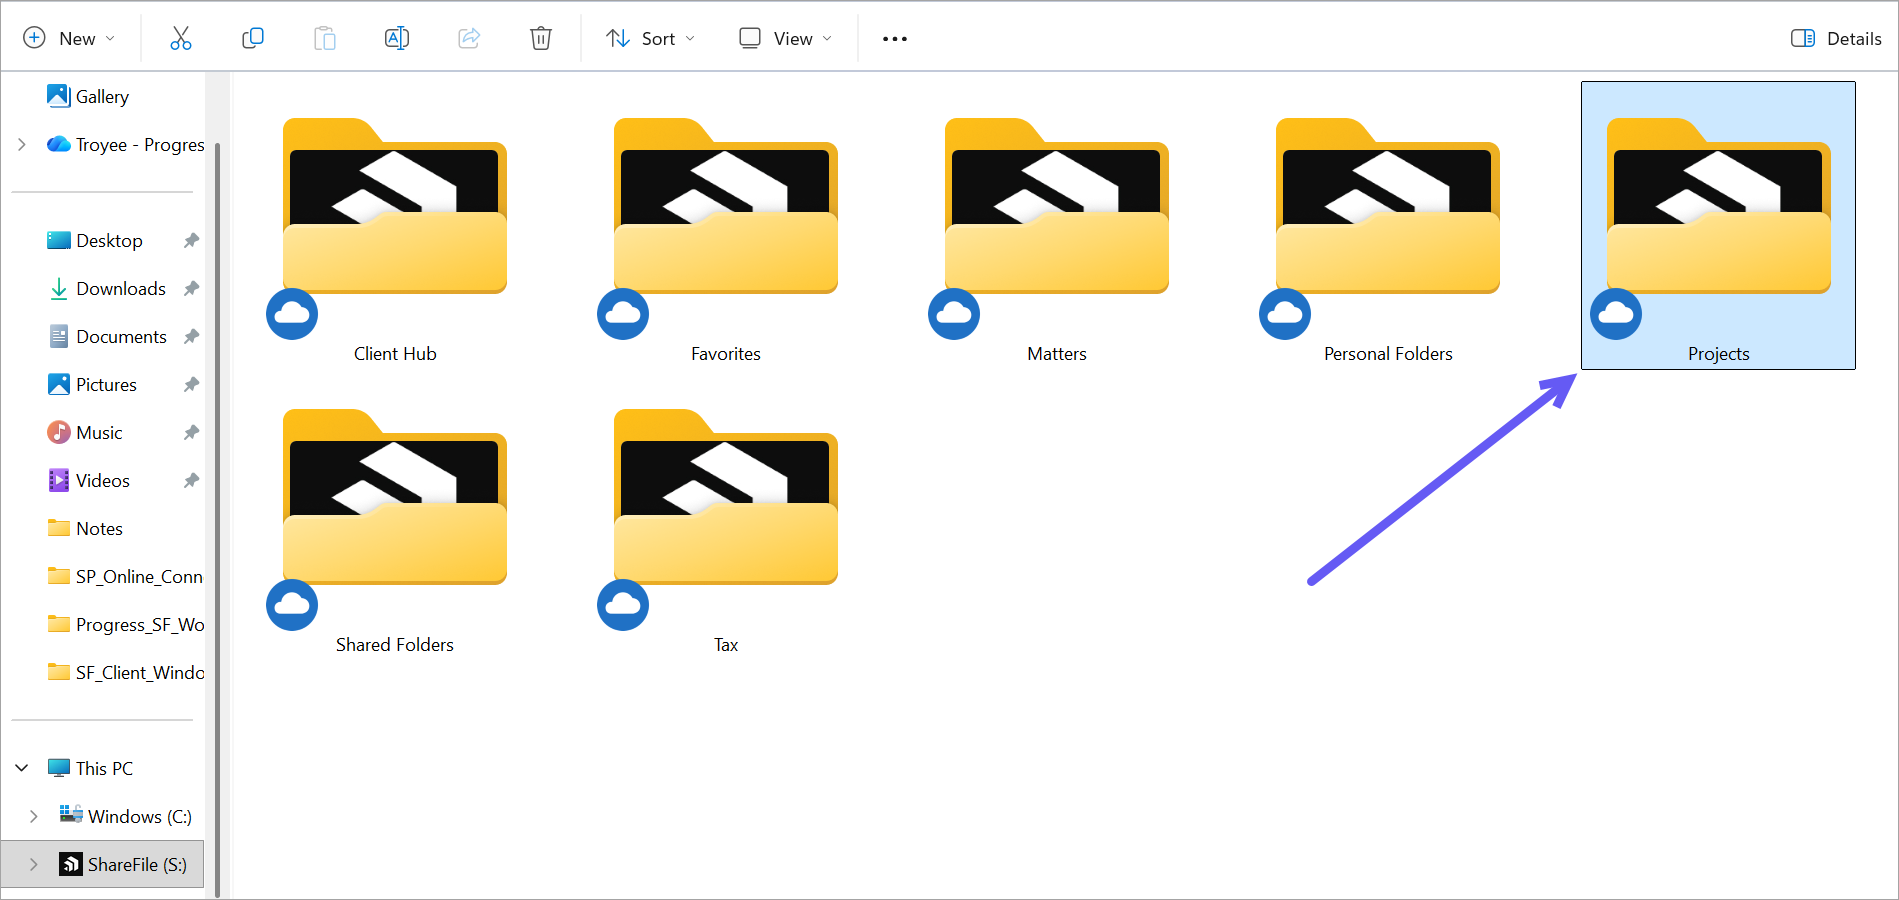The image size is (1899, 900).
Task: Open the New menu
Action: [x=70, y=38]
